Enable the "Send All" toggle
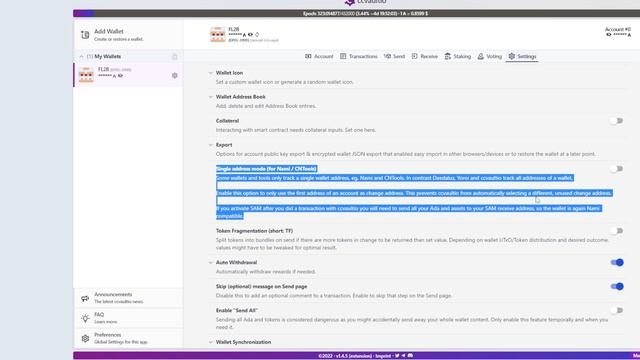Viewport: 640px width, 360px height. (x=616, y=311)
